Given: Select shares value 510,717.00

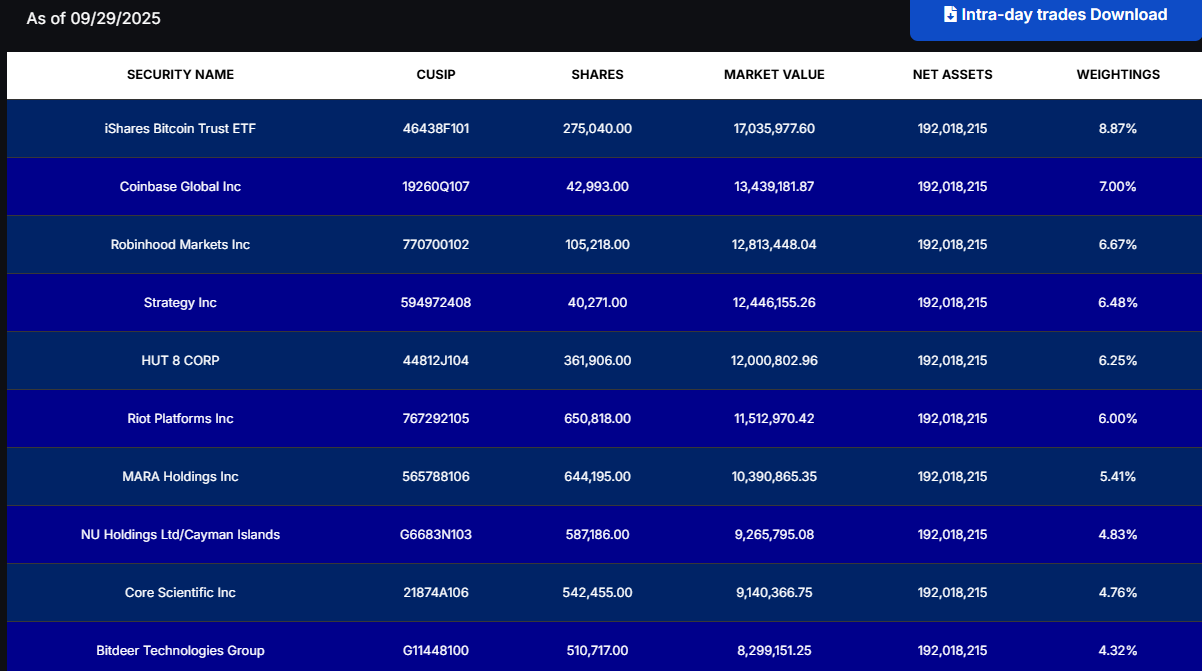Looking at the screenshot, I should (x=597, y=651).
